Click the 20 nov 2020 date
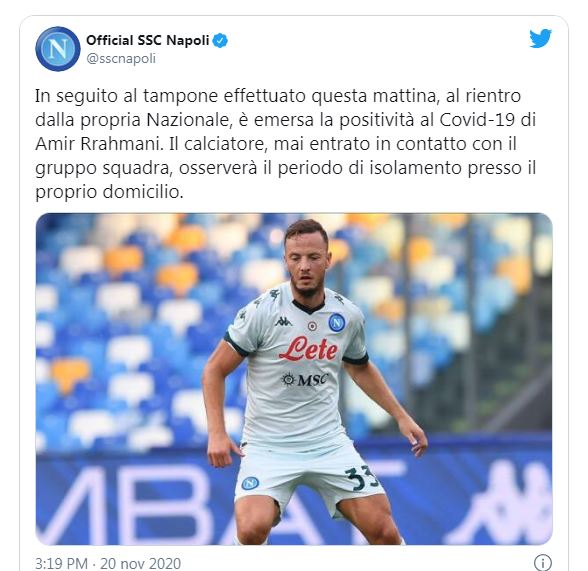 (x=140, y=564)
